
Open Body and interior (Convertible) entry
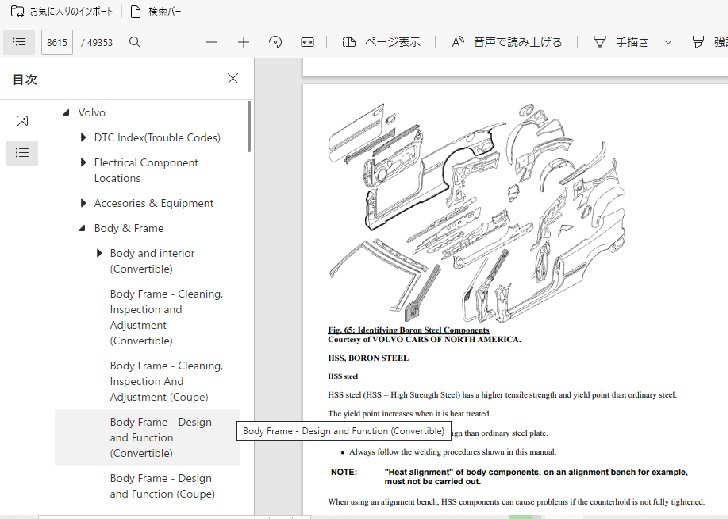coord(152,261)
